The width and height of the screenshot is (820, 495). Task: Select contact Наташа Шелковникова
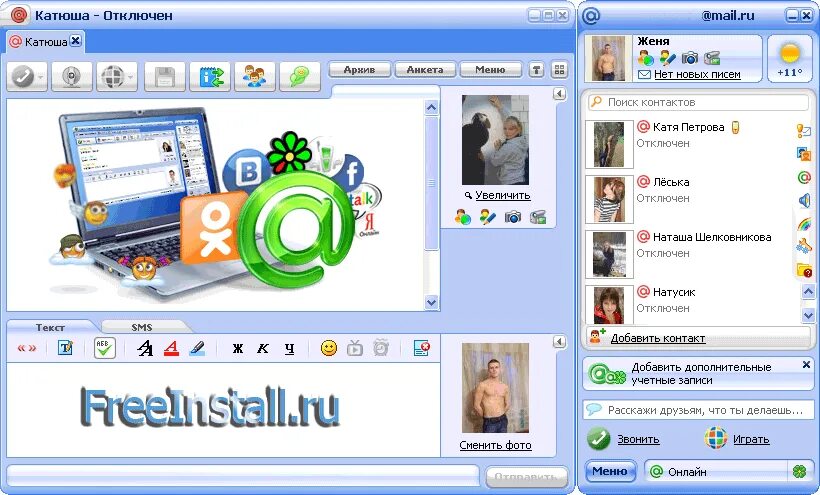click(x=712, y=237)
